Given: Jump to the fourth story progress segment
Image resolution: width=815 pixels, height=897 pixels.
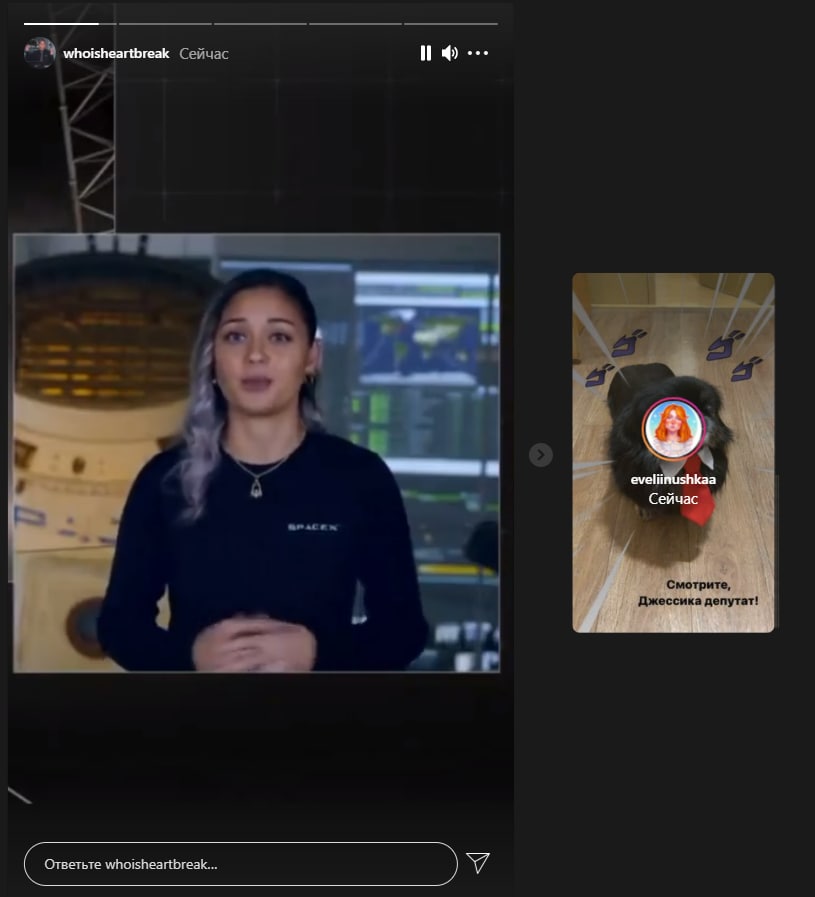Looking at the screenshot, I should click(x=355, y=24).
